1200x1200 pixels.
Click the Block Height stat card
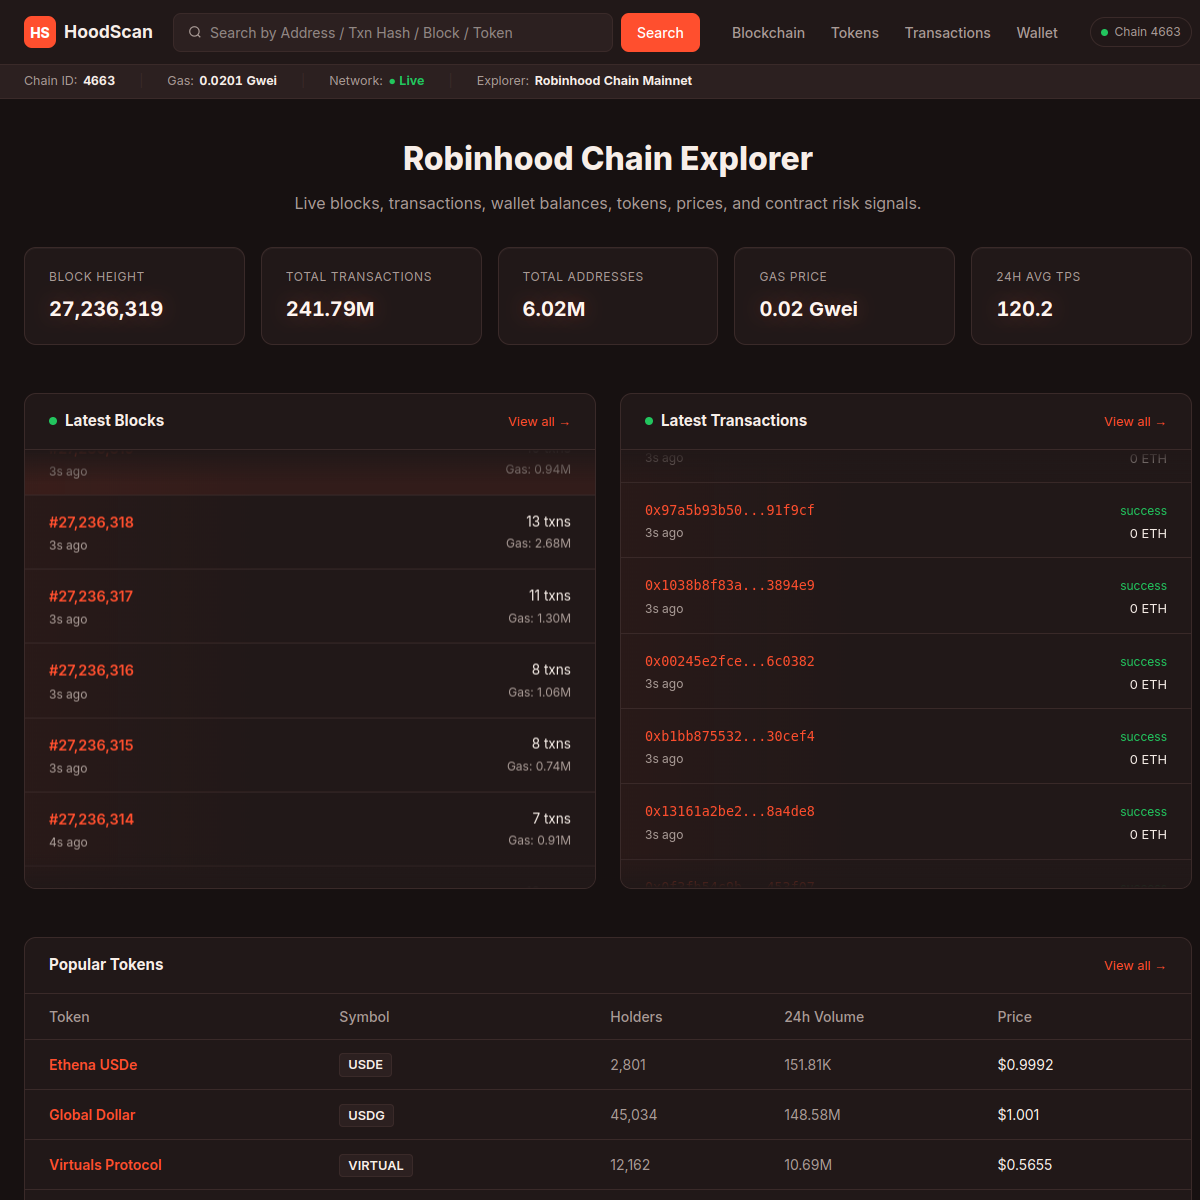pos(134,296)
